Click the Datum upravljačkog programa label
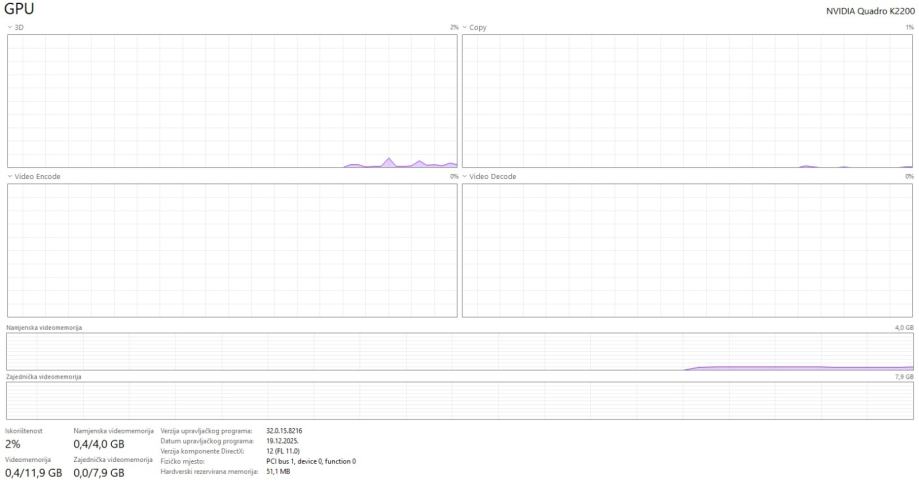This screenshot has height=497, width=919. click(207, 441)
